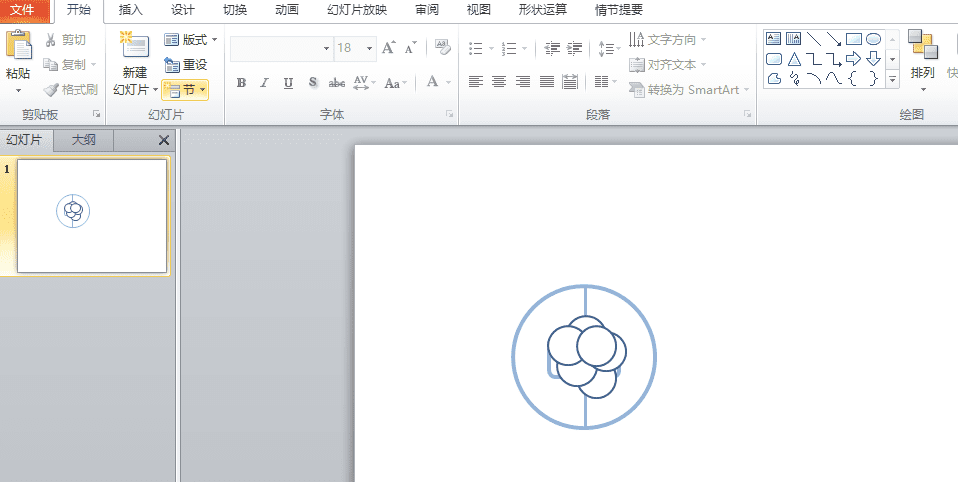
Task: Click the New Slide (新建幻灯片) icon
Action: click(135, 45)
